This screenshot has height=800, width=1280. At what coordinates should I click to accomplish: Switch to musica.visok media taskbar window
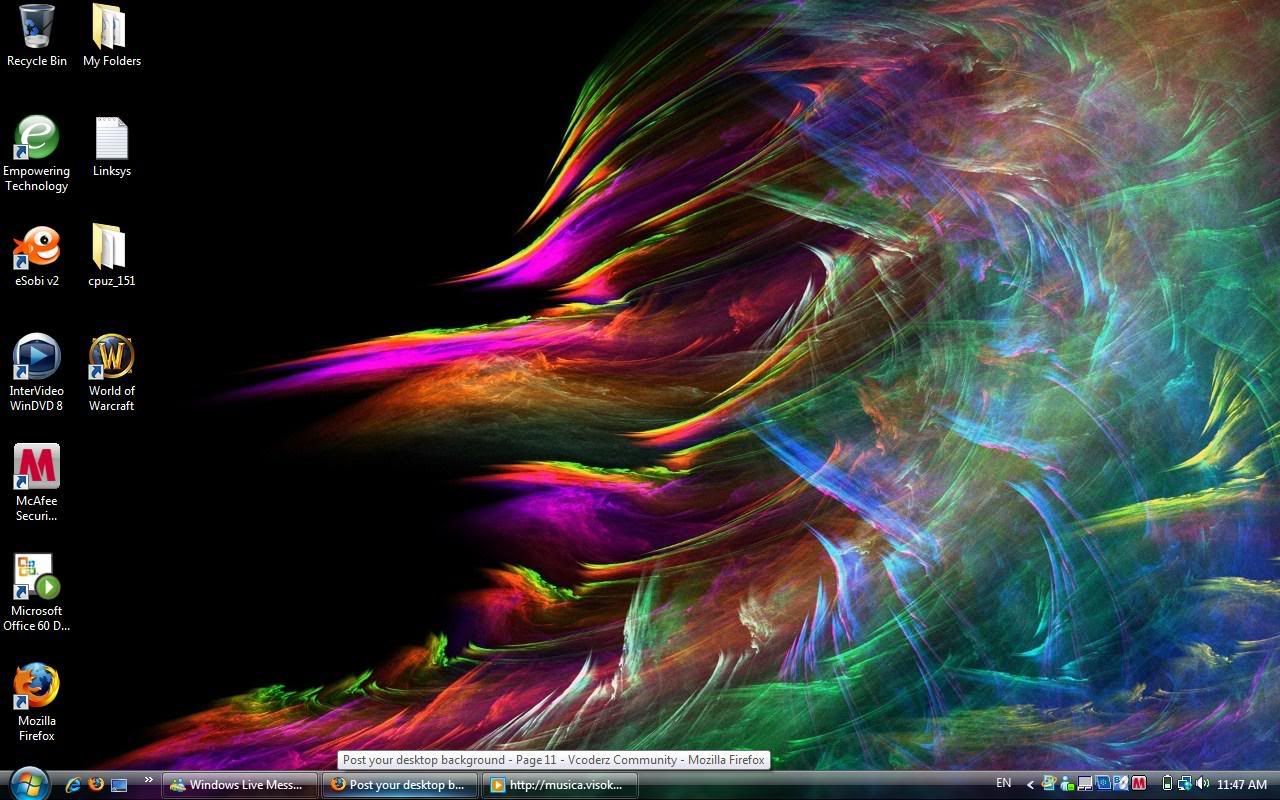tap(559, 785)
